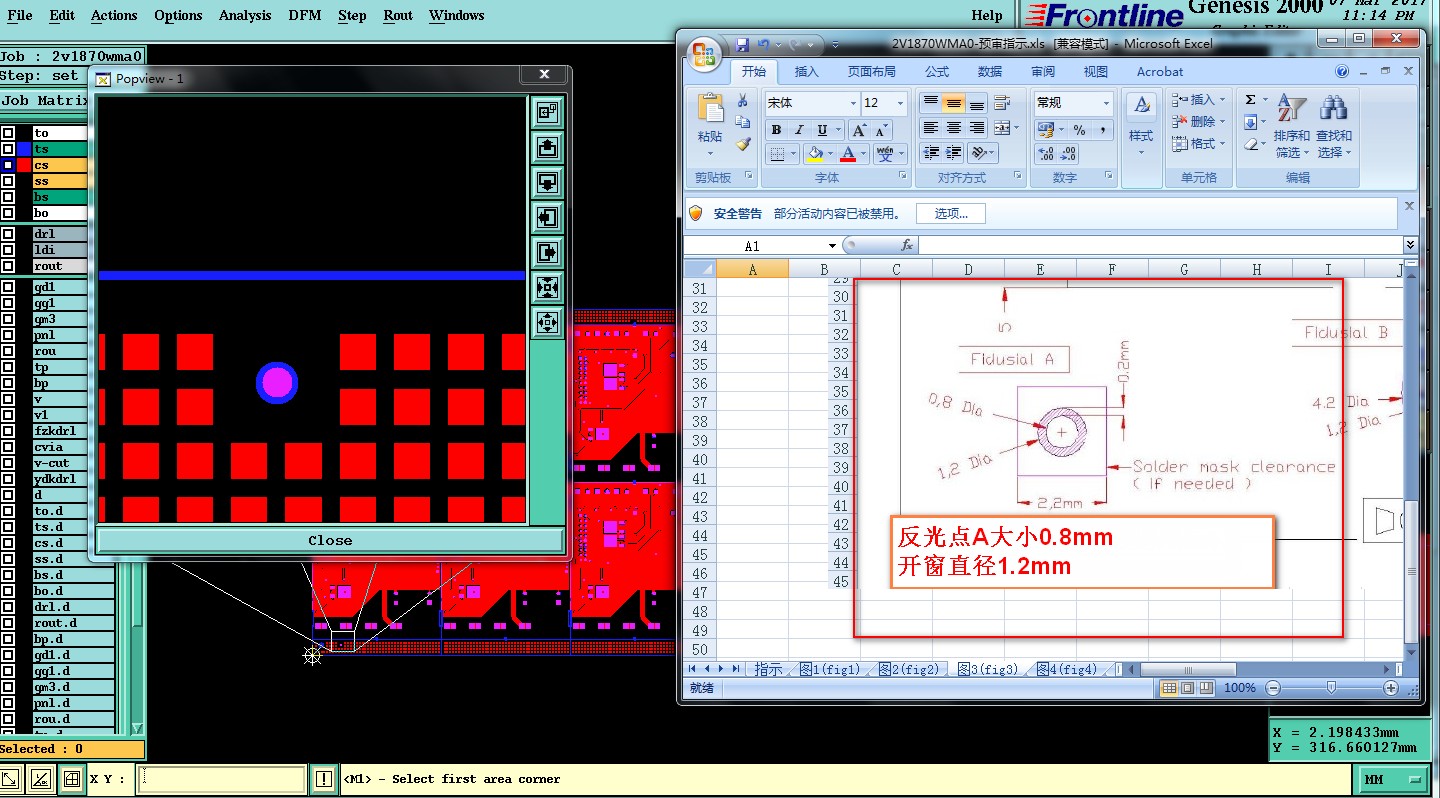Click the first diagonal-arrow icon in the bottom-left bar
1440x798 pixels.
click(11, 779)
